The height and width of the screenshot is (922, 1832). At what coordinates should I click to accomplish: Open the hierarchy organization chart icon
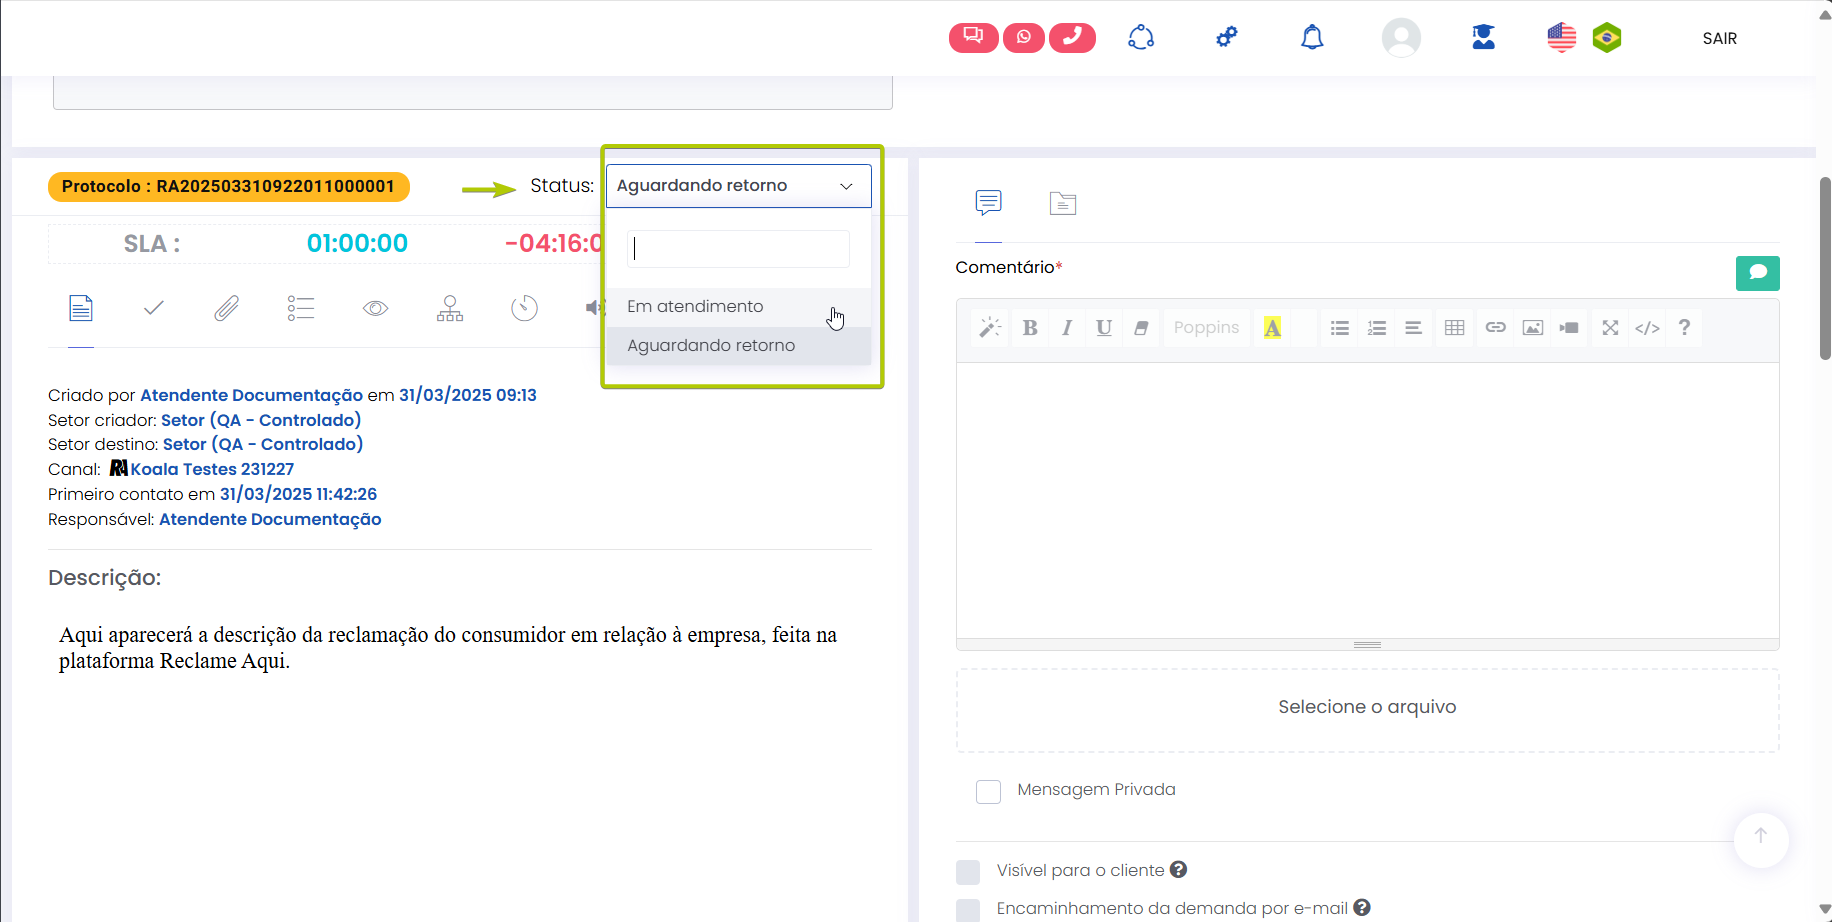pyautogui.click(x=450, y=308)
